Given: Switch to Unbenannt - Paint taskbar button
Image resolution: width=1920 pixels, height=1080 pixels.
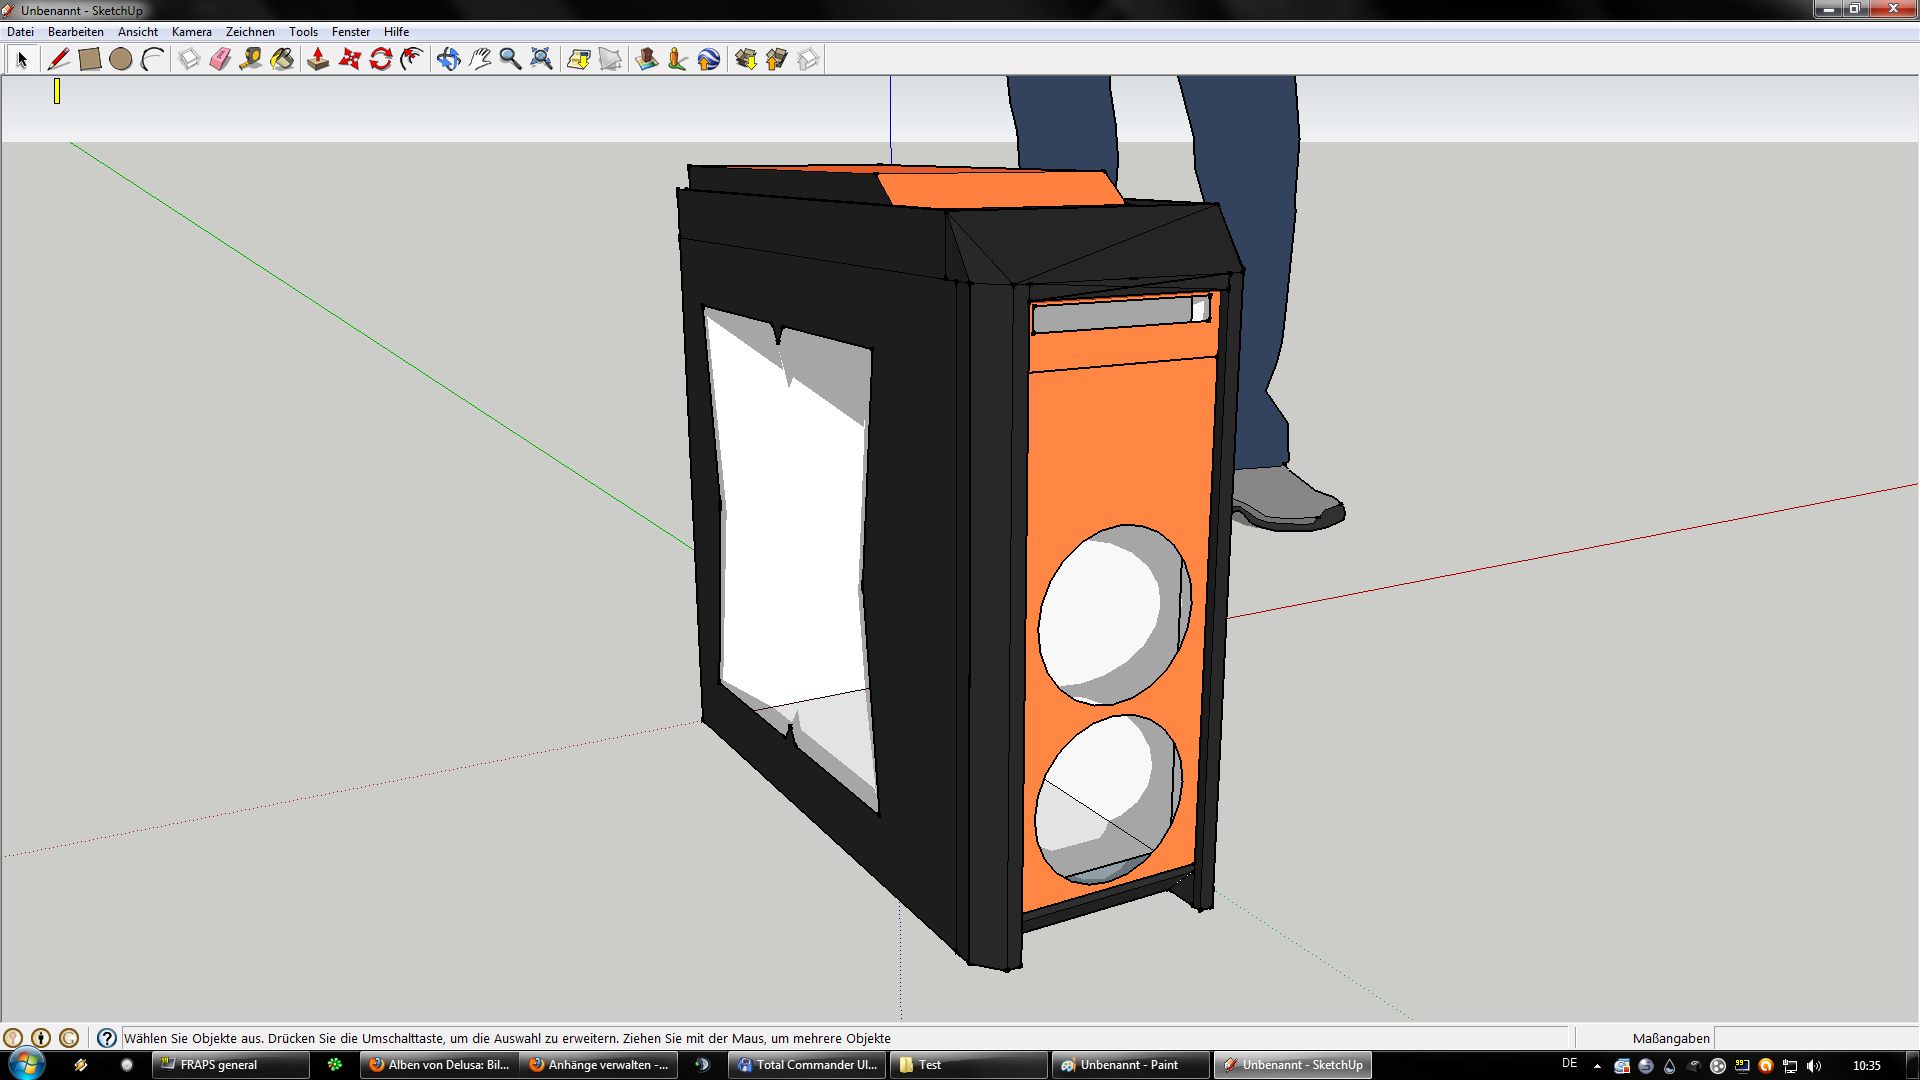Looking at the screenshot, I should [1131, 1065].
